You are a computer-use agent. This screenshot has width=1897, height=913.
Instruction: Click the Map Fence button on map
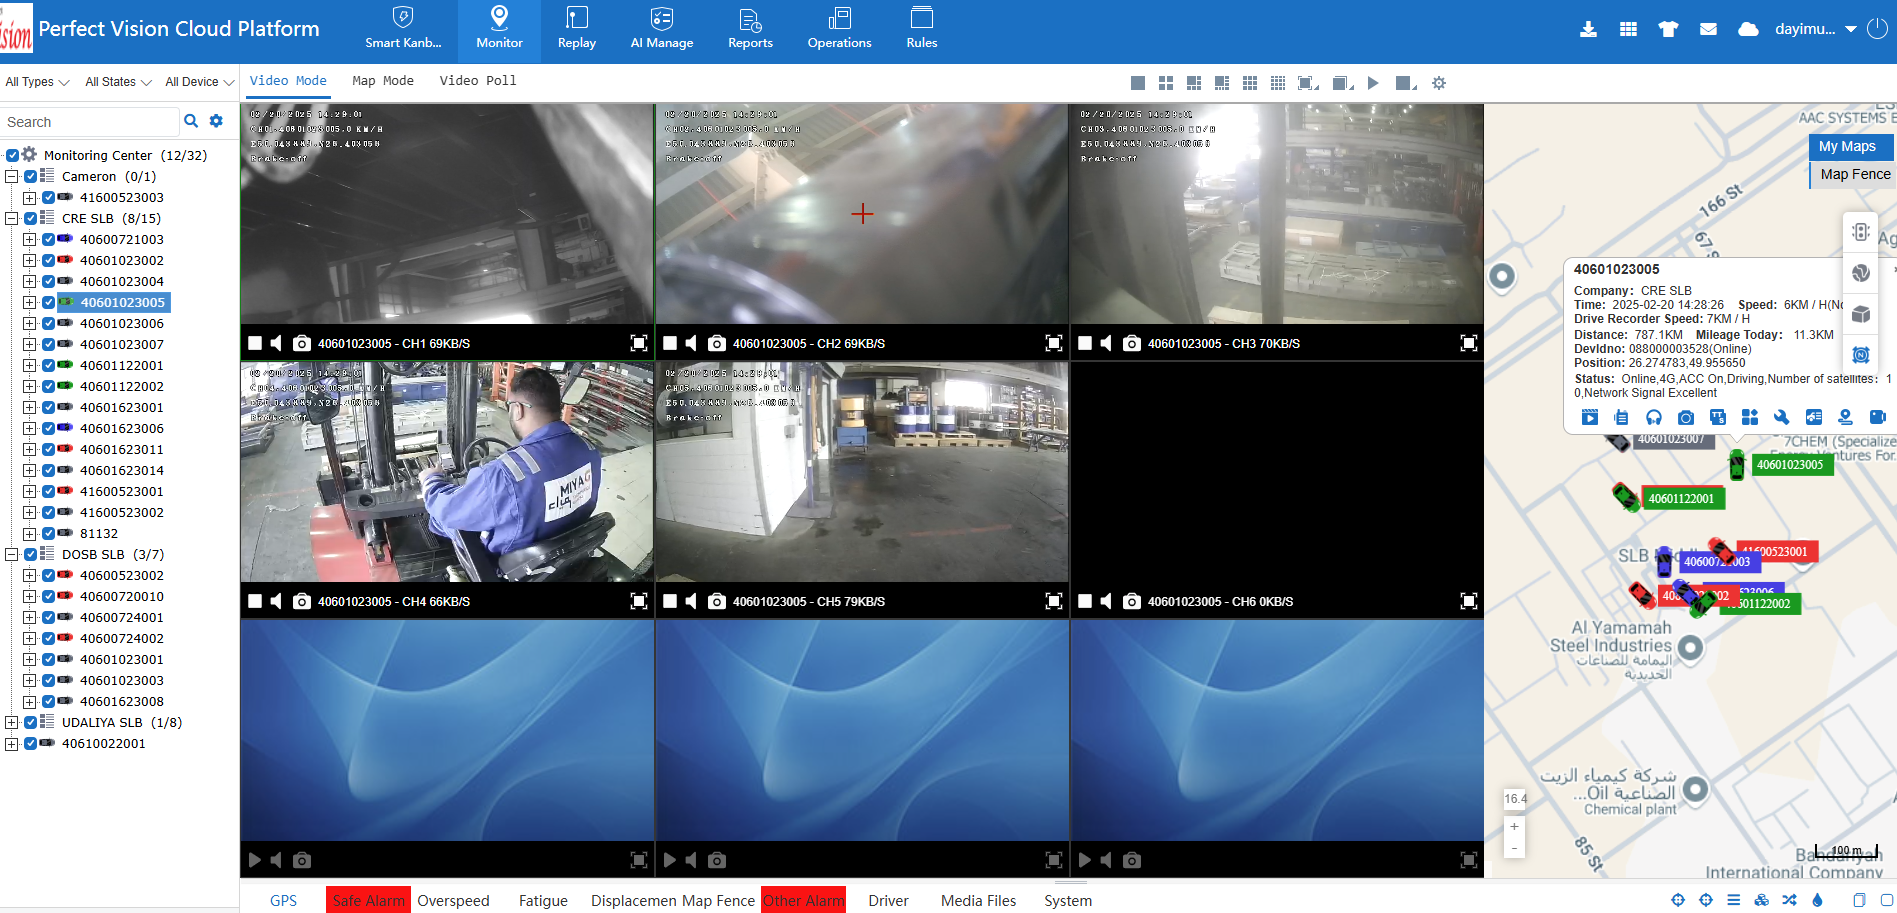click(1854, 174)
